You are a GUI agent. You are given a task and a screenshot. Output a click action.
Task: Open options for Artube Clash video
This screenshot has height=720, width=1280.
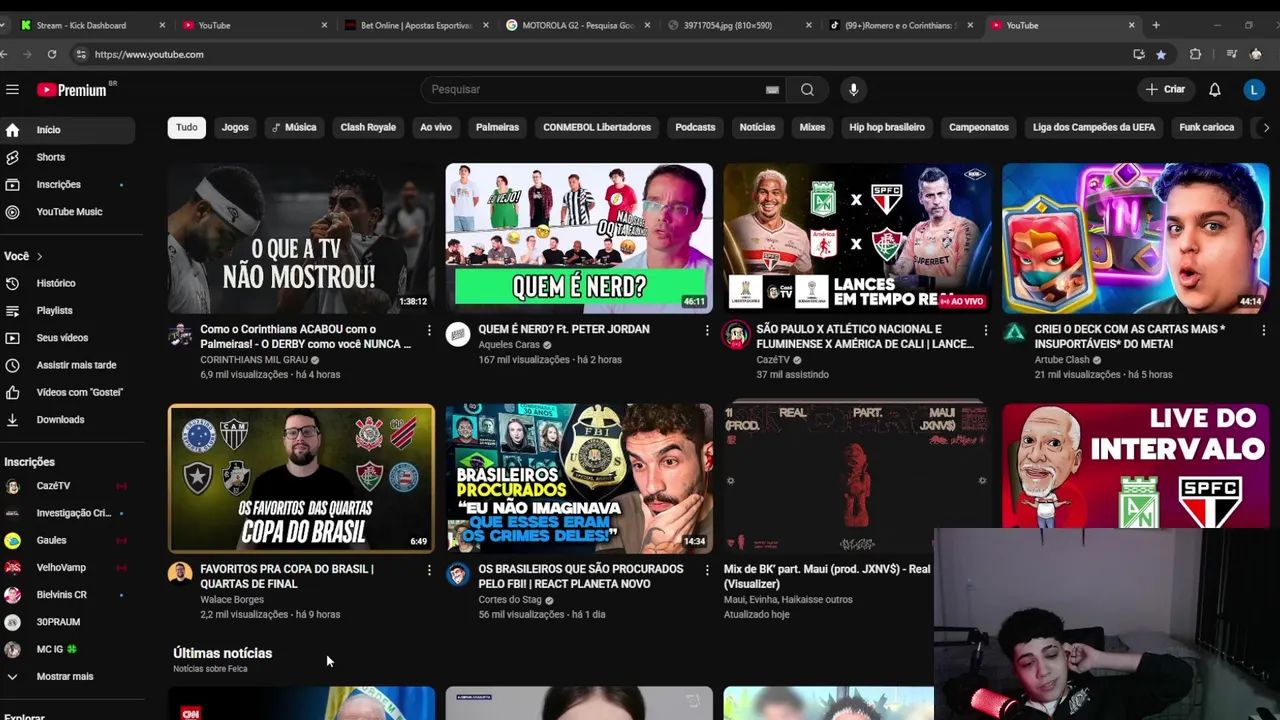point(1263,330)
